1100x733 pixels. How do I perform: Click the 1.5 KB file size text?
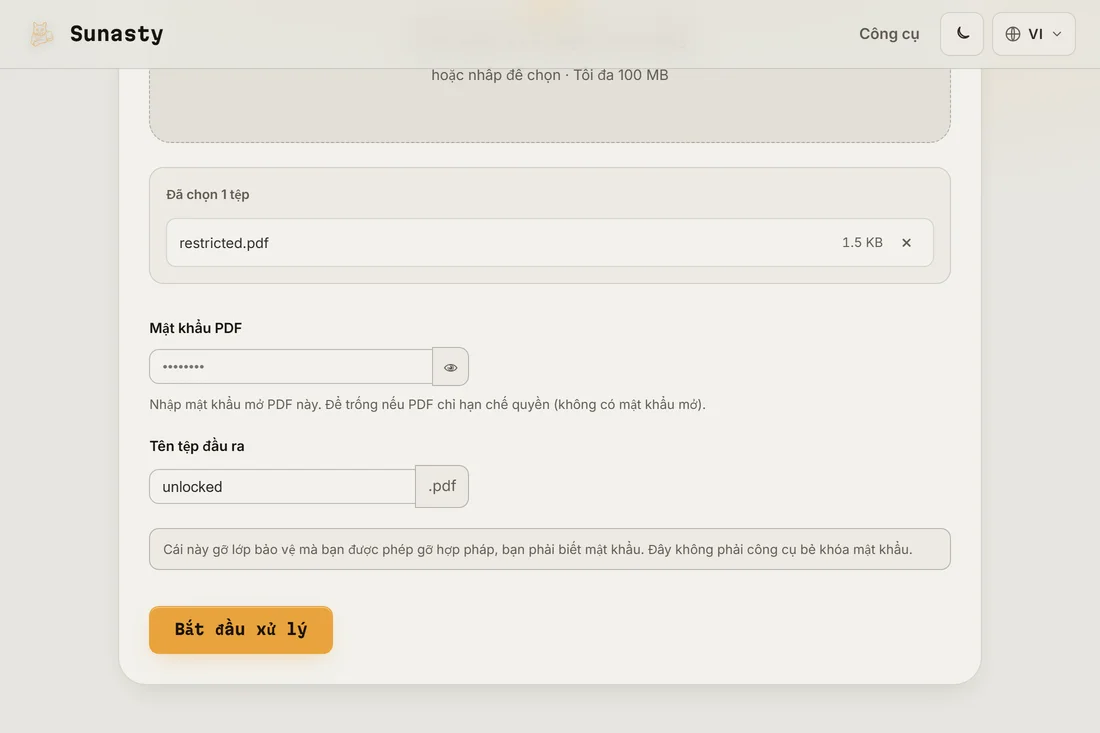[862, 243]
